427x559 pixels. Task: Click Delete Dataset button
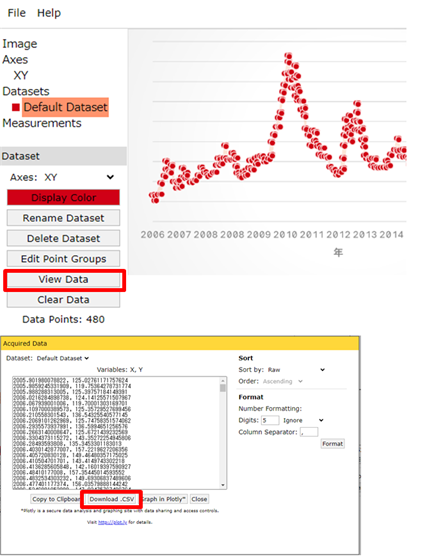pos(63,238)
